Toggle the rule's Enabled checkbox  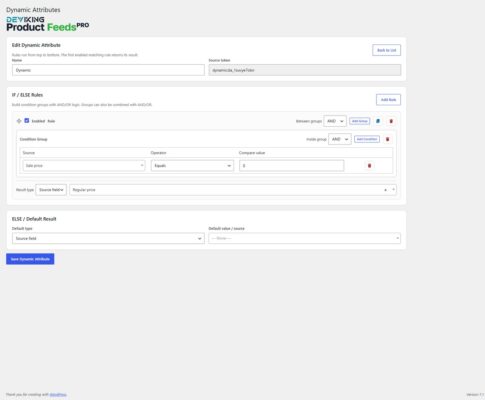click(27, 121)
